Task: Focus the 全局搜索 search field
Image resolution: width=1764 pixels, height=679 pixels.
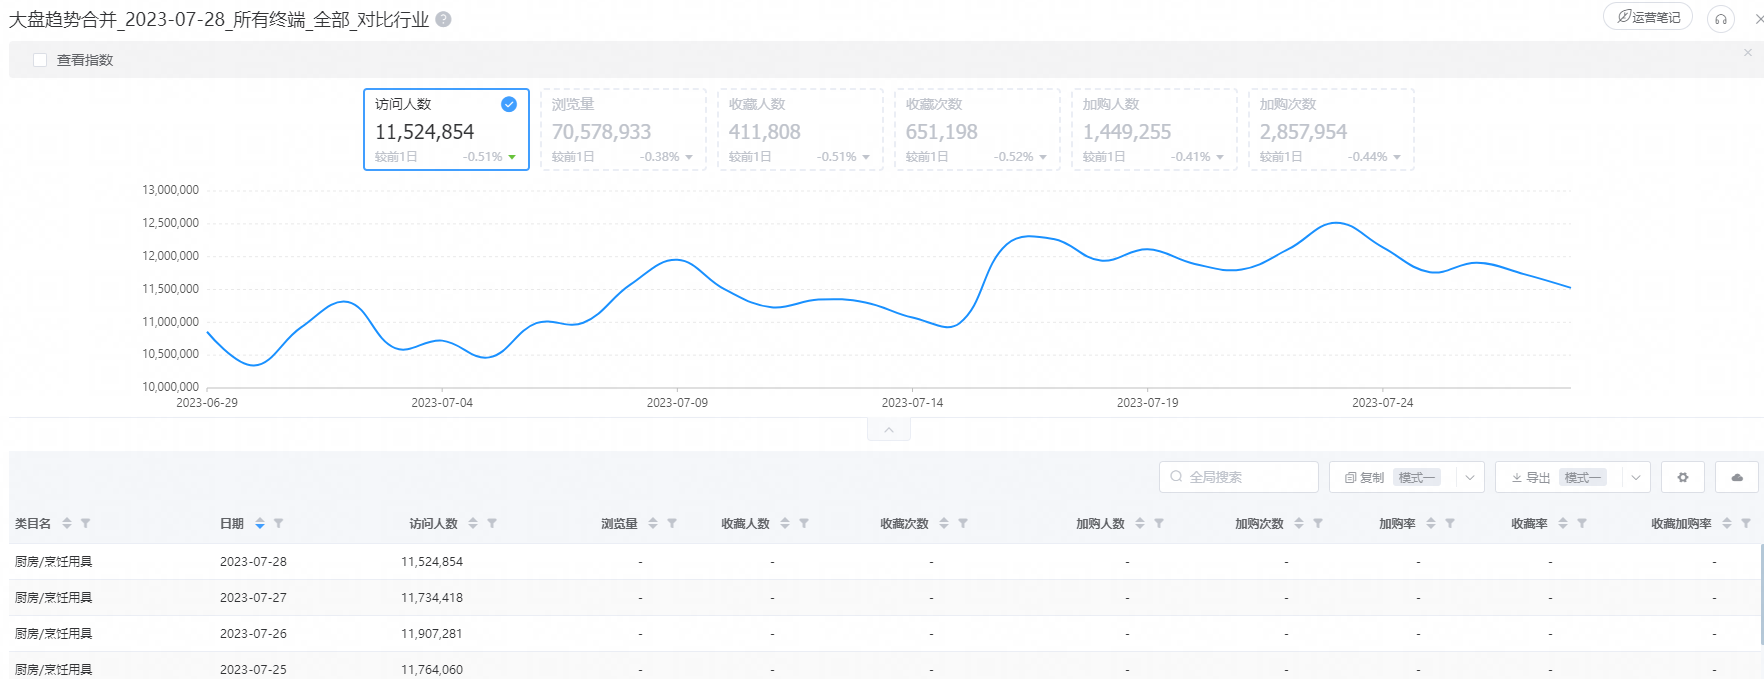Action: 1239,477
